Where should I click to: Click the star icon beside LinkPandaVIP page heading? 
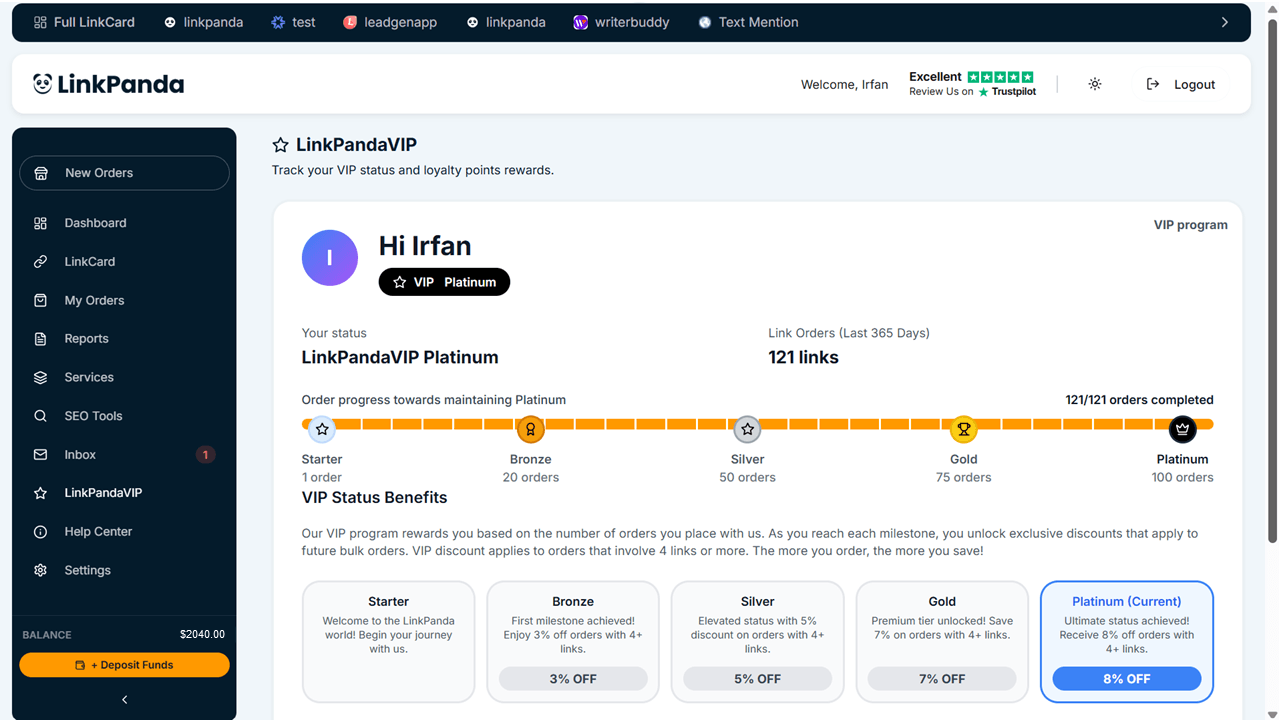(x=281, y=145)
